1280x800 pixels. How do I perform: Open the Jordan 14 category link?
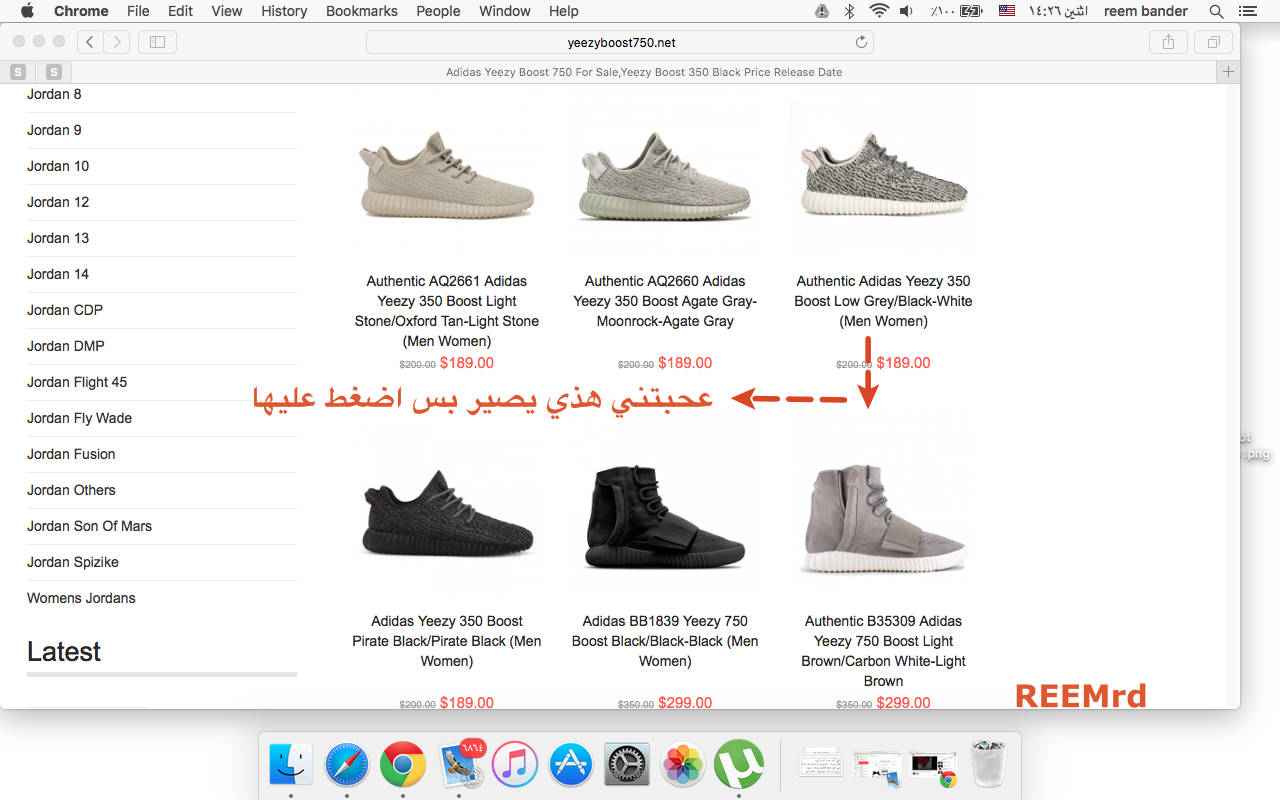pos(58,274)
